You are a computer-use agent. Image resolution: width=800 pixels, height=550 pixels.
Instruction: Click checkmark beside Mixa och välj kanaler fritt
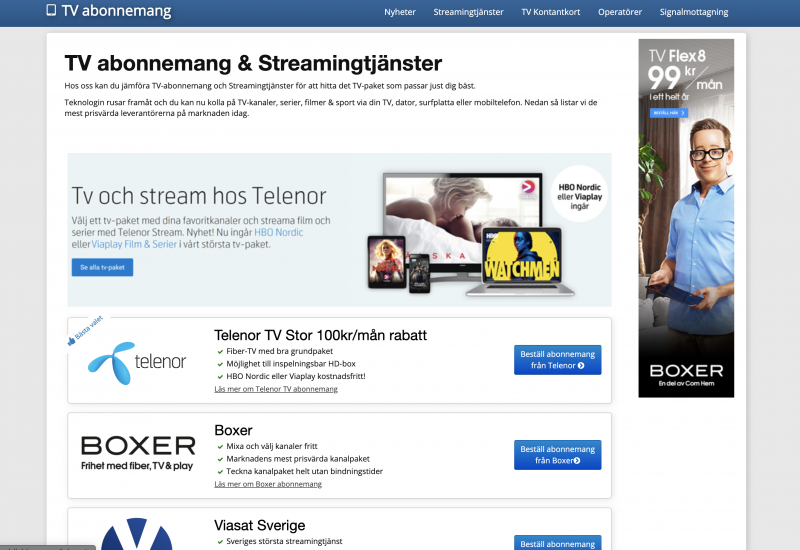pyautogui.click(x=220, y=446)
